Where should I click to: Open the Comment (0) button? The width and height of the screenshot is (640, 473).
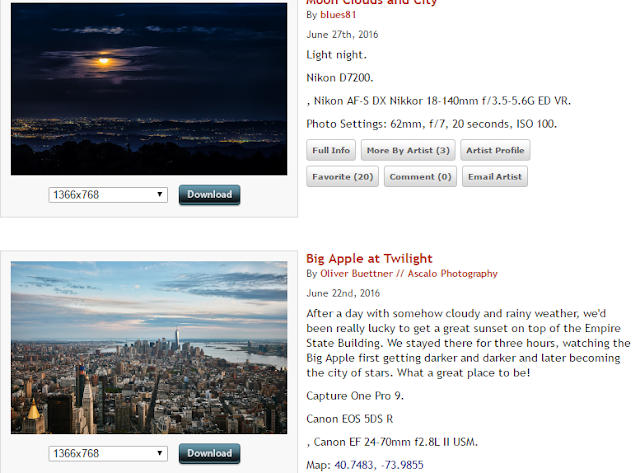(420, 177)
